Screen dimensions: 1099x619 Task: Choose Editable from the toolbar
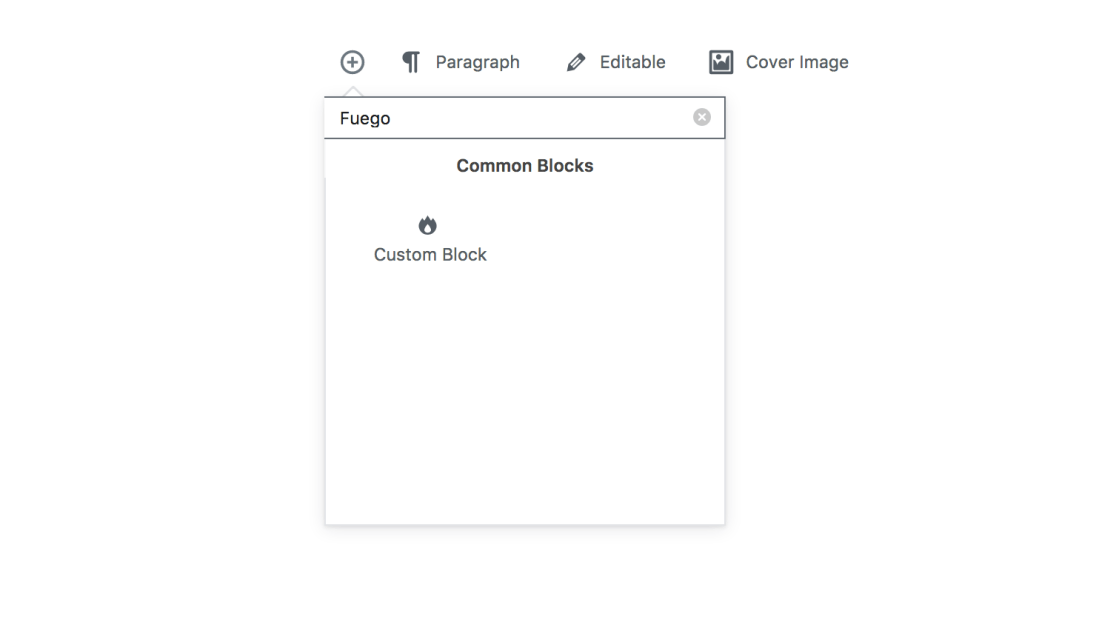click(x=632, y=61)
